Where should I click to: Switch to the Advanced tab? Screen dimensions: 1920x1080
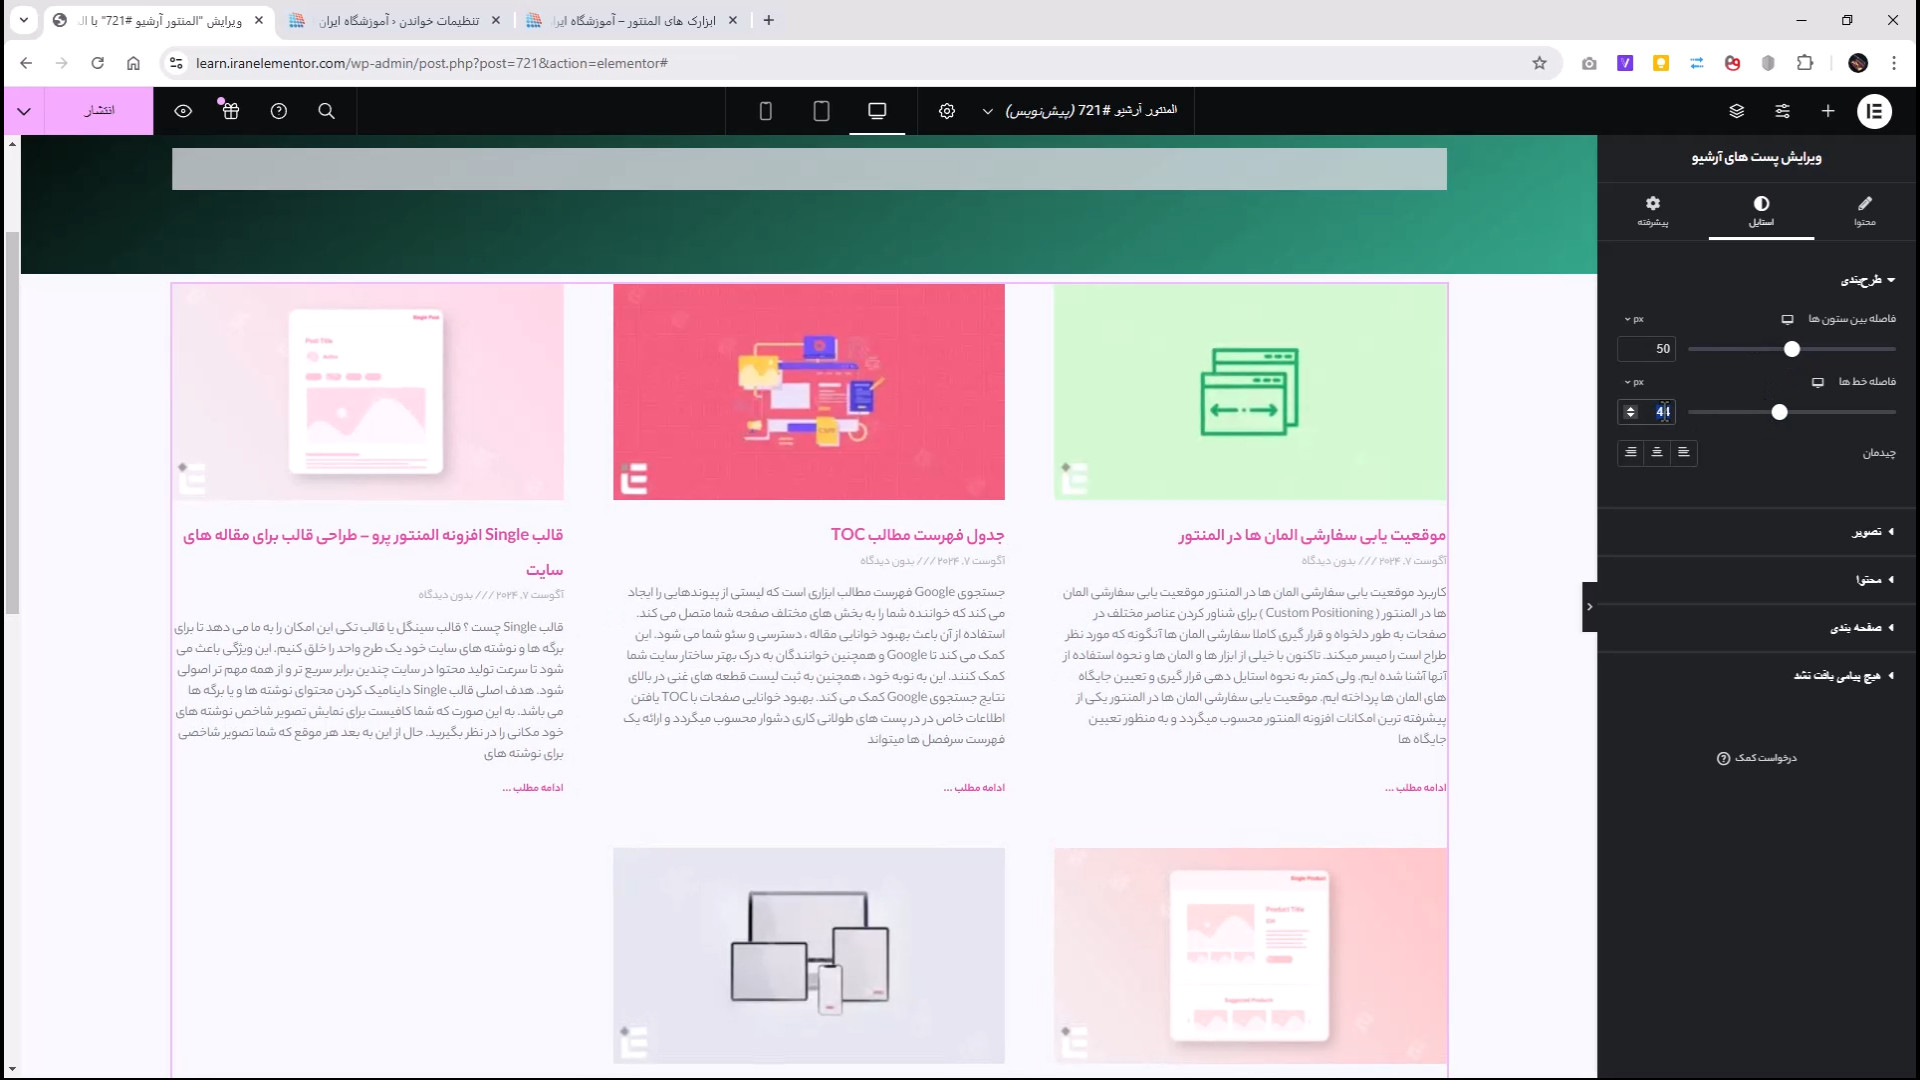pyautogui.click(x=1653, y=211)
